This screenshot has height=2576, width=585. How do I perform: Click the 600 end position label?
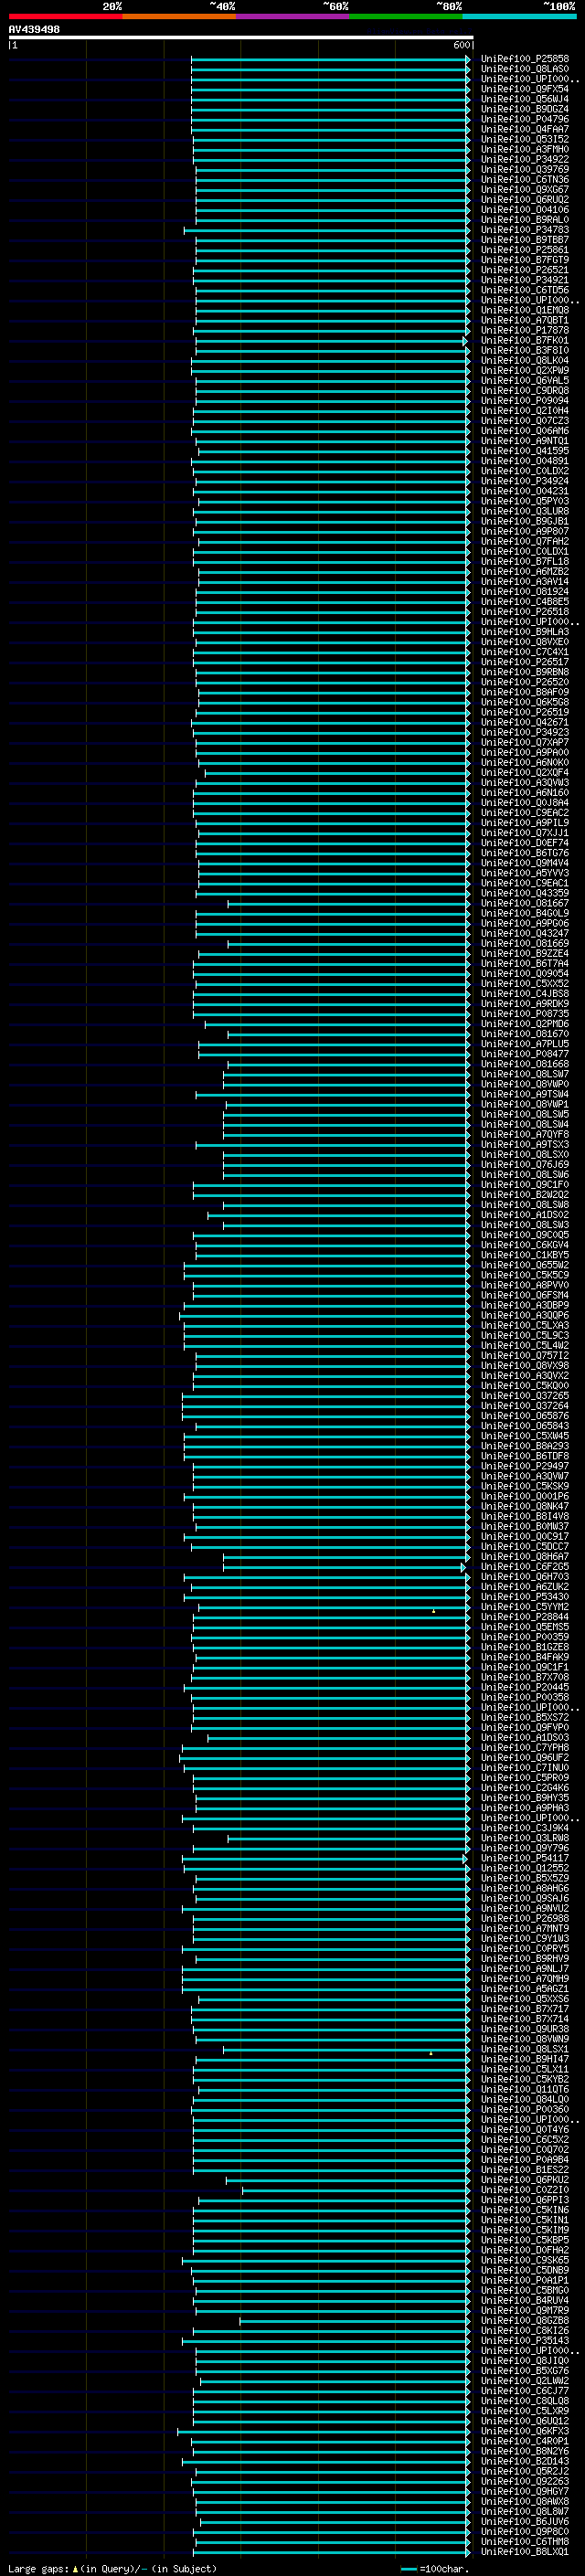coord(461,45)
